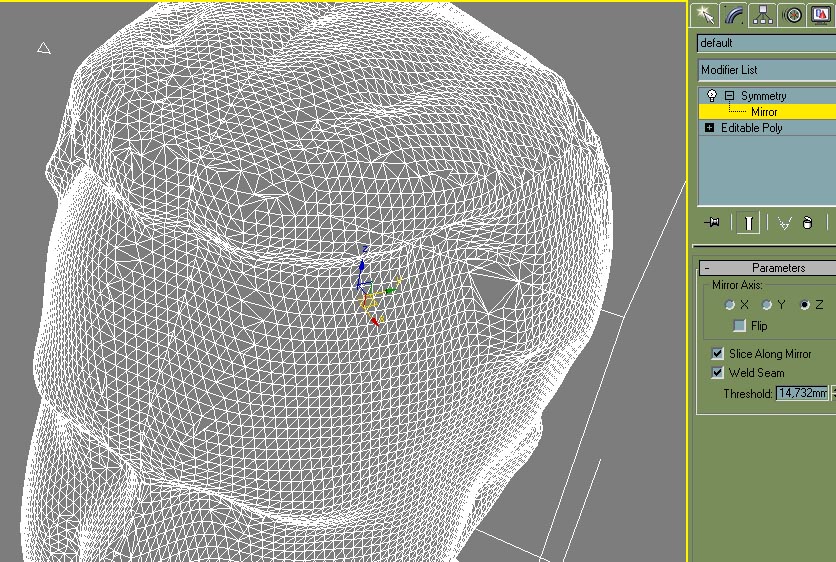Open the Modifier List dropdown
The image size is (836, 562).
(767, 70)
